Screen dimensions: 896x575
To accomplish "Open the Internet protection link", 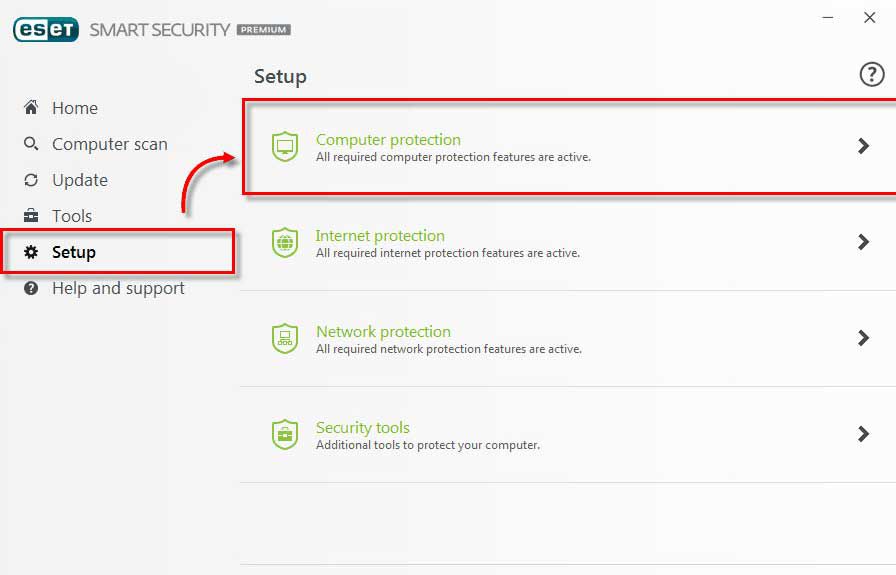I will [380, 236].
